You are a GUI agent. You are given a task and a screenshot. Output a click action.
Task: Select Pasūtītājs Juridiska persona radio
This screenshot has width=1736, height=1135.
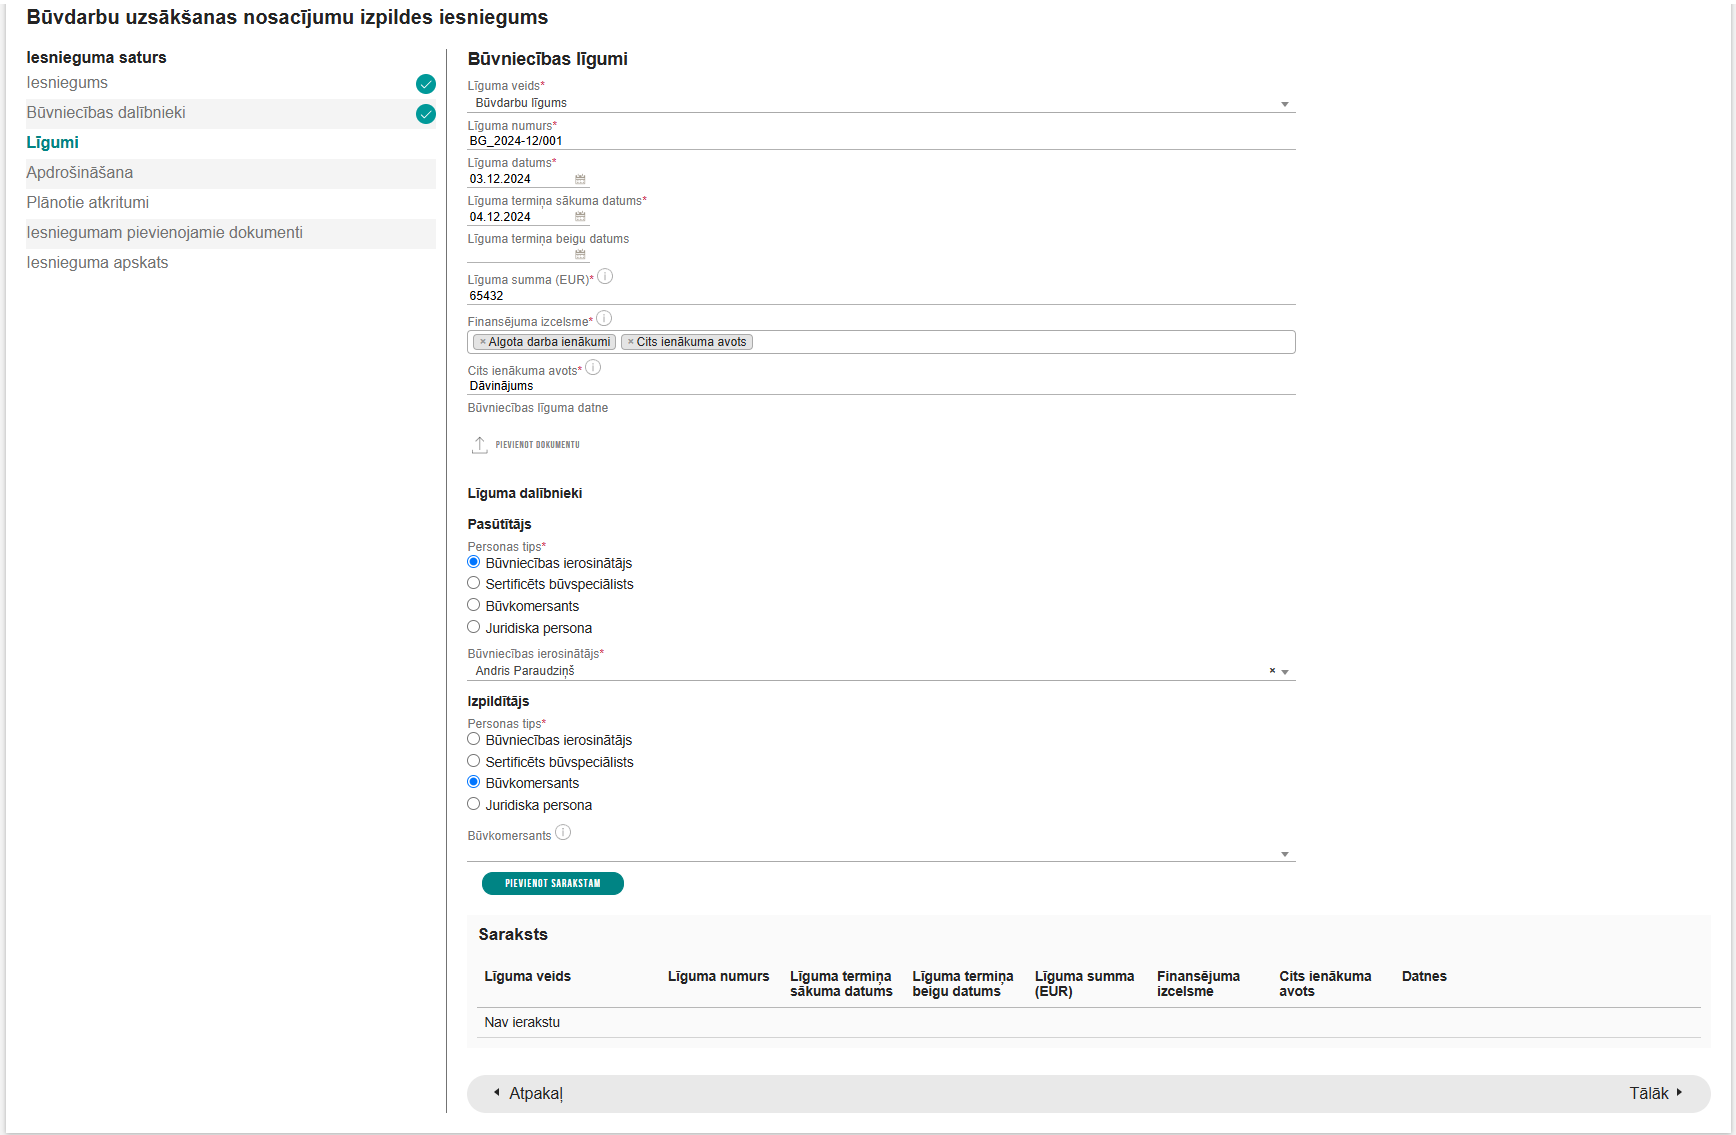474,627
